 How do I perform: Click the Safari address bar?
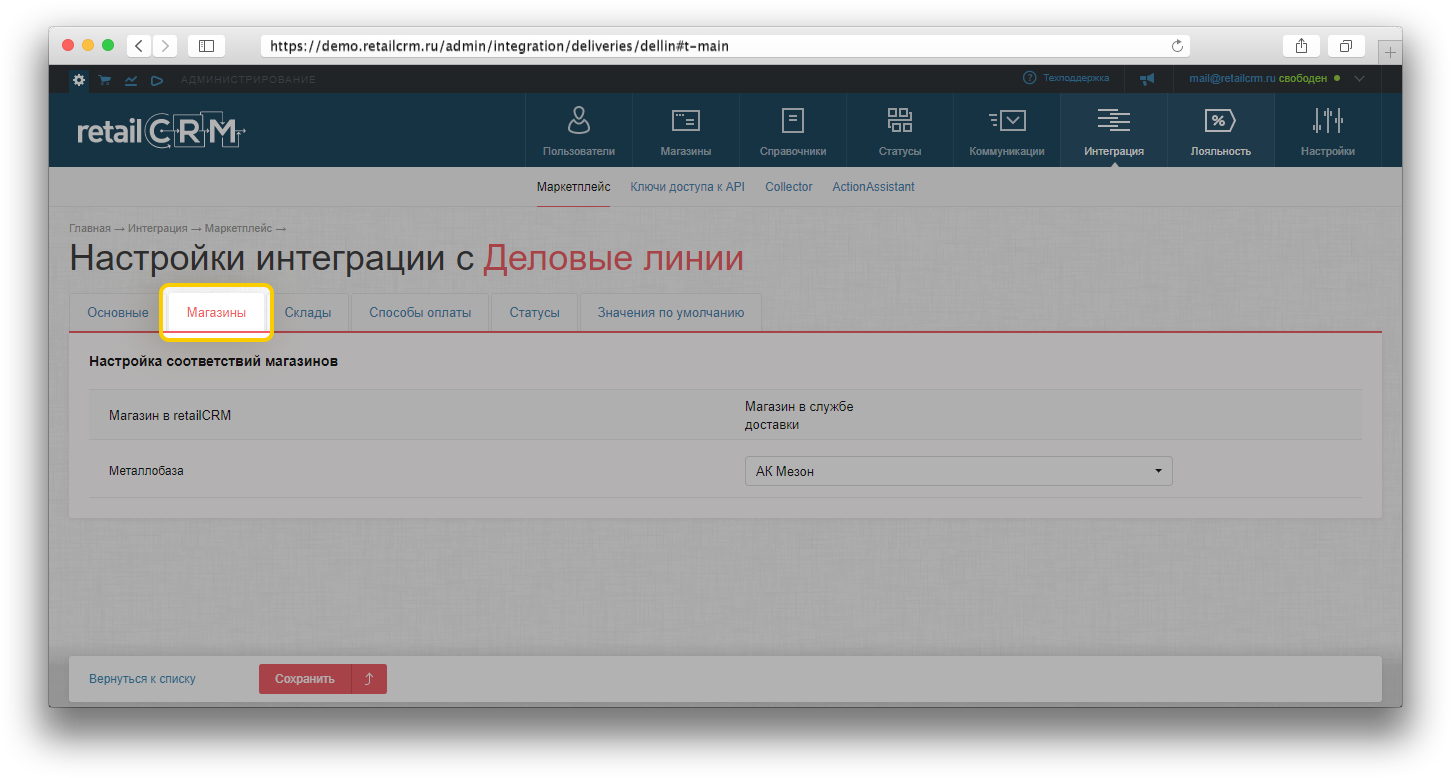point(725,46)
